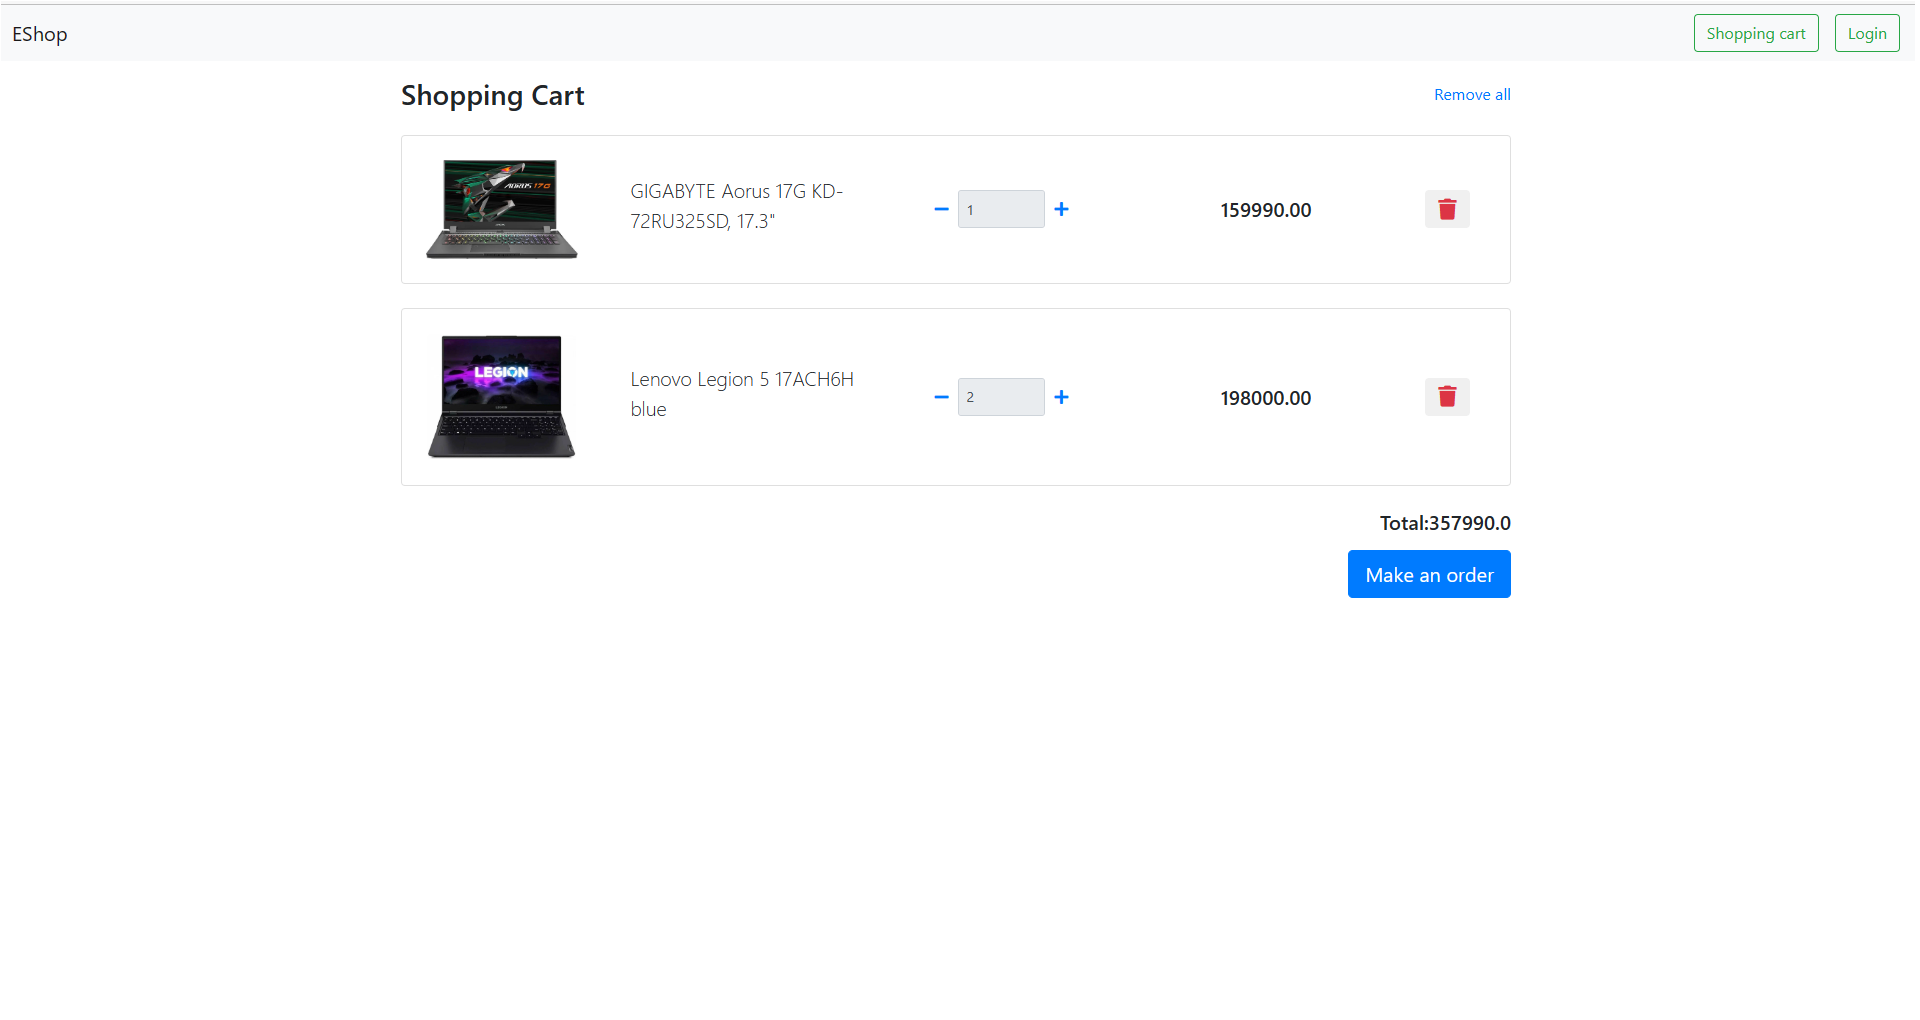
Task: Select the Lenovo Legion 5 17ACH6H product name
Action: (x=742, y=394)
